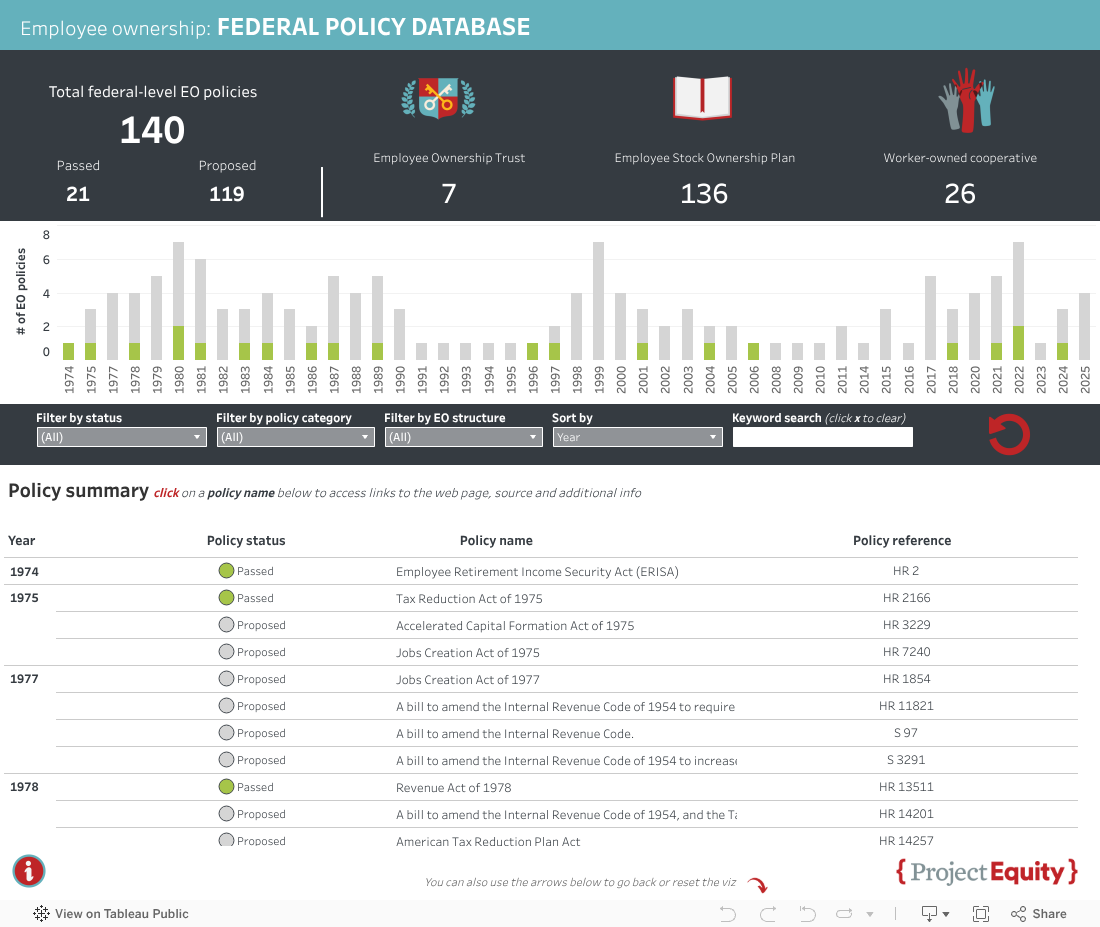1100x927 pixels.
Task: Enter full screen mode
Action: (x=981, y=913)
